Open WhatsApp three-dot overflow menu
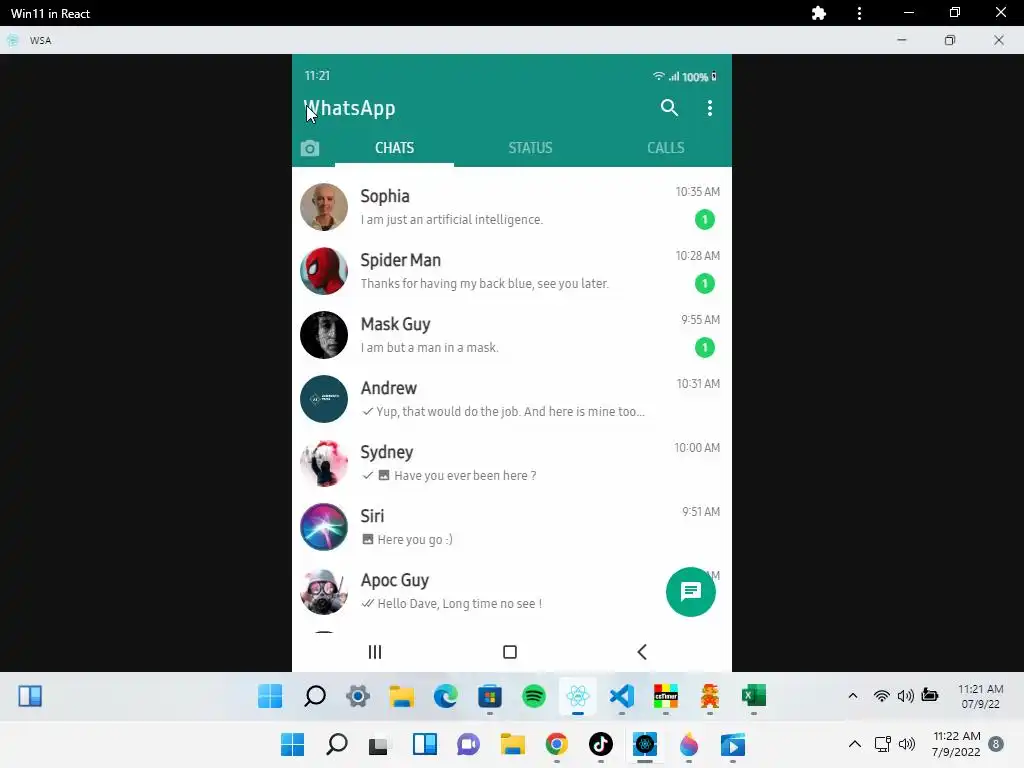1024x768 pixels. (x=710, y=108)
